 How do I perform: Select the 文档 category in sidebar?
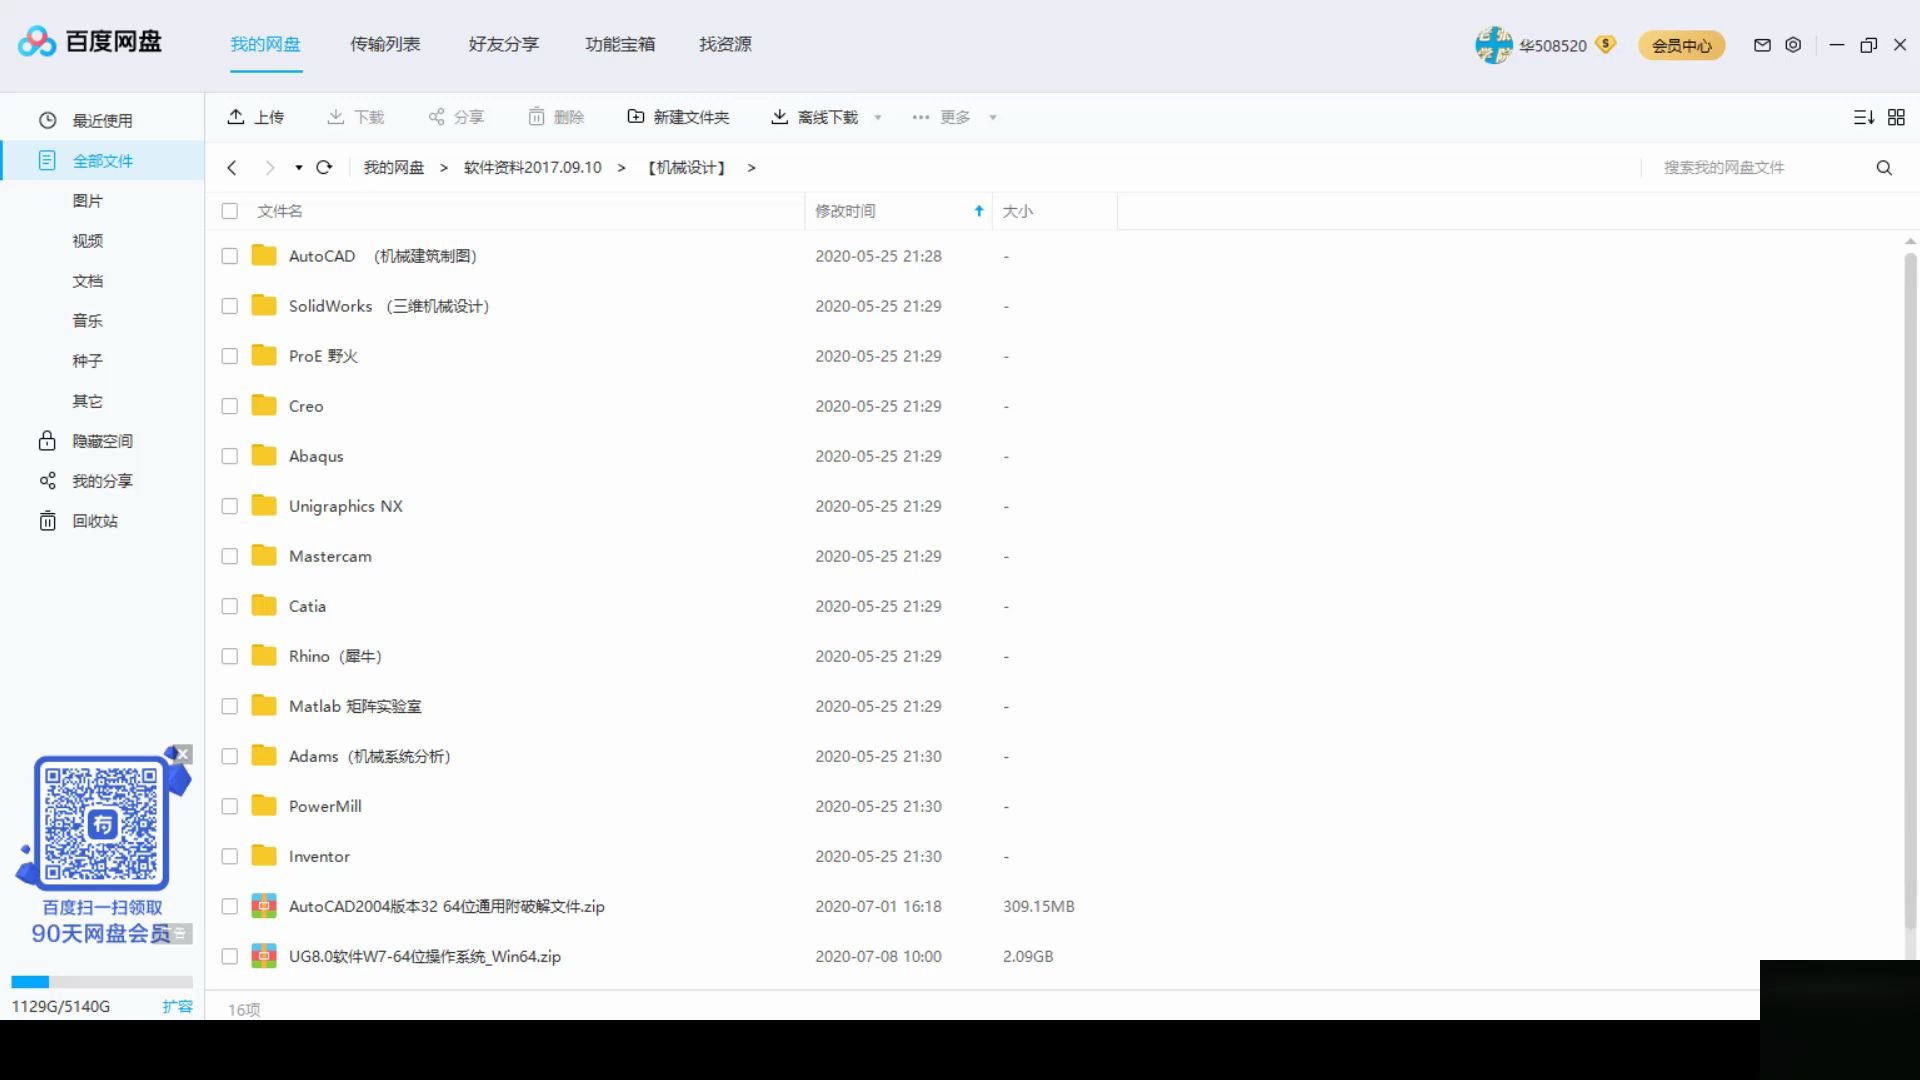(x=88, y=281)
